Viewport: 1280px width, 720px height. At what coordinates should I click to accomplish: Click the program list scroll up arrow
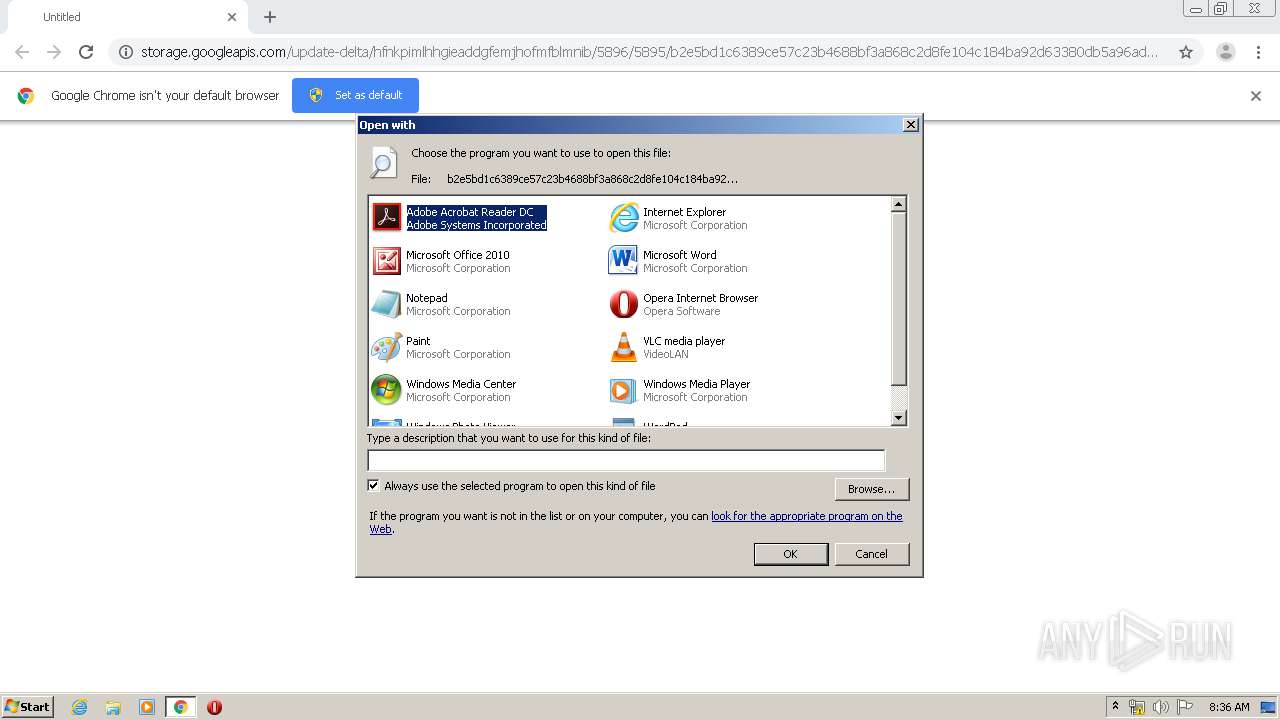coord(898,204)
